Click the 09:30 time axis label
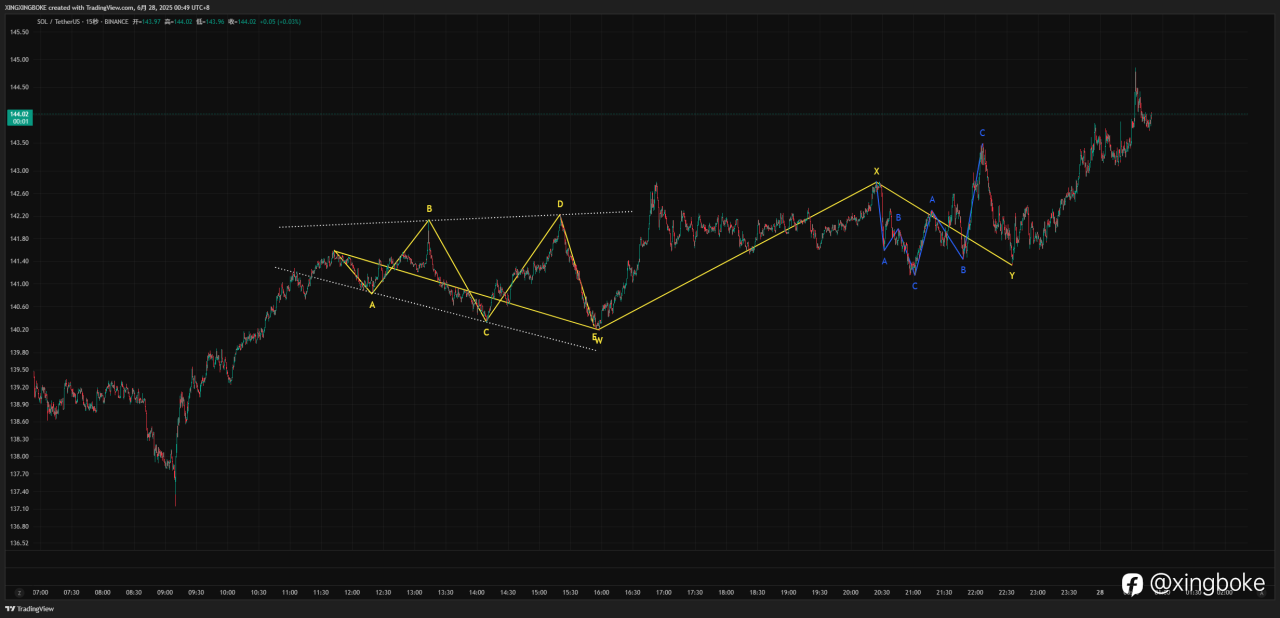The height and width of the screenshot is (618, 1280). click(196, 592)
